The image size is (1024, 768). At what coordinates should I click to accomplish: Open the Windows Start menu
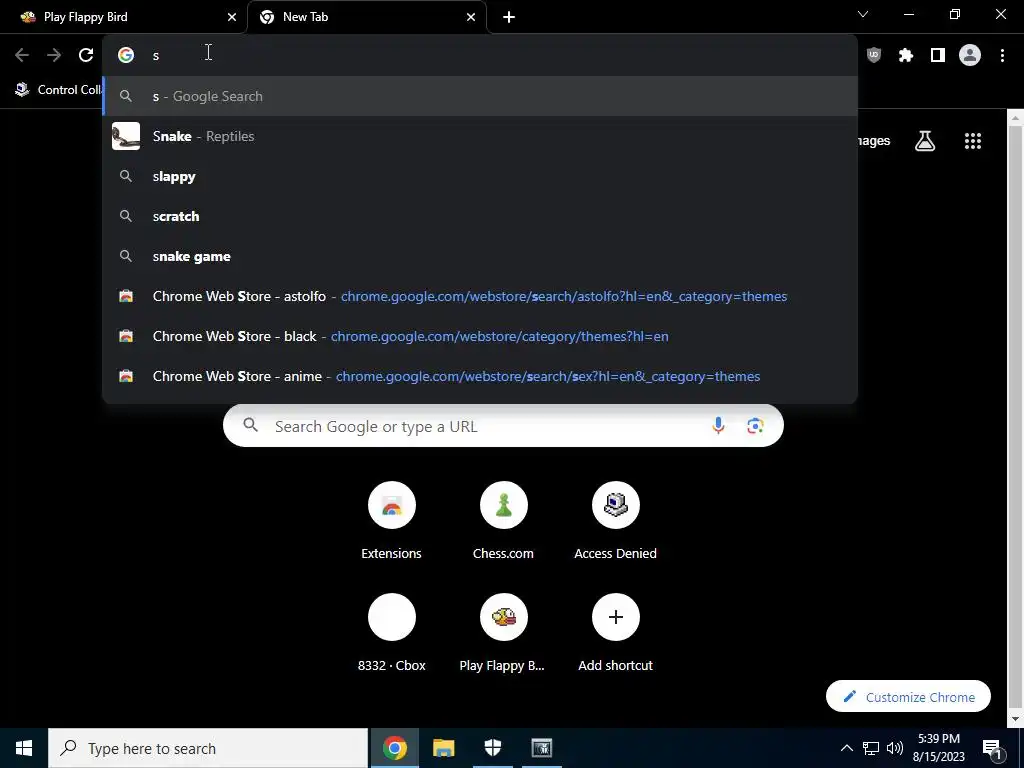[24, 748]
